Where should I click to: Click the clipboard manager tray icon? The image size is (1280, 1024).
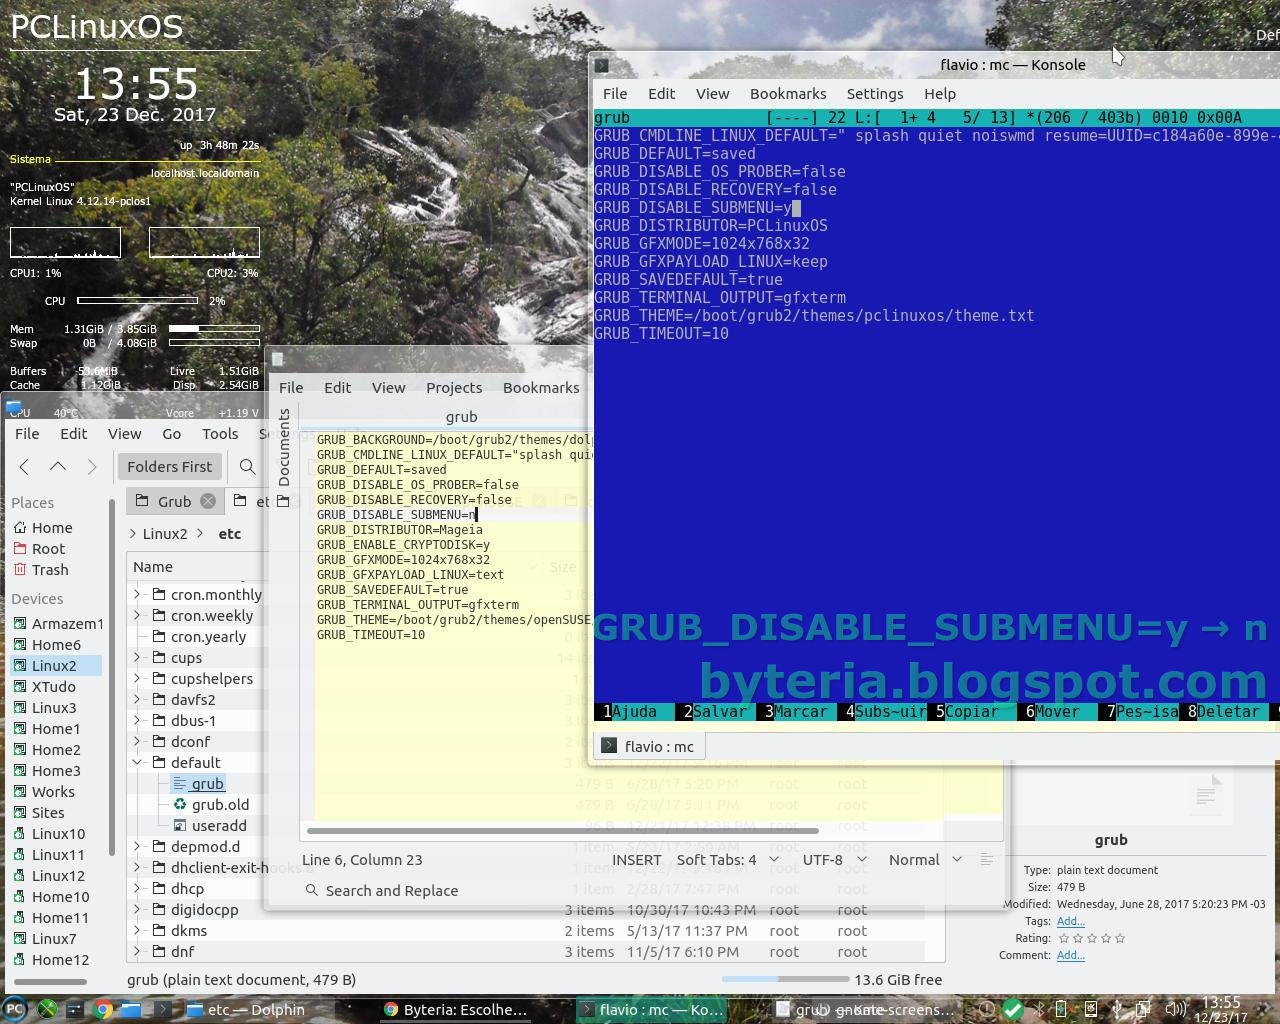1144,1009
